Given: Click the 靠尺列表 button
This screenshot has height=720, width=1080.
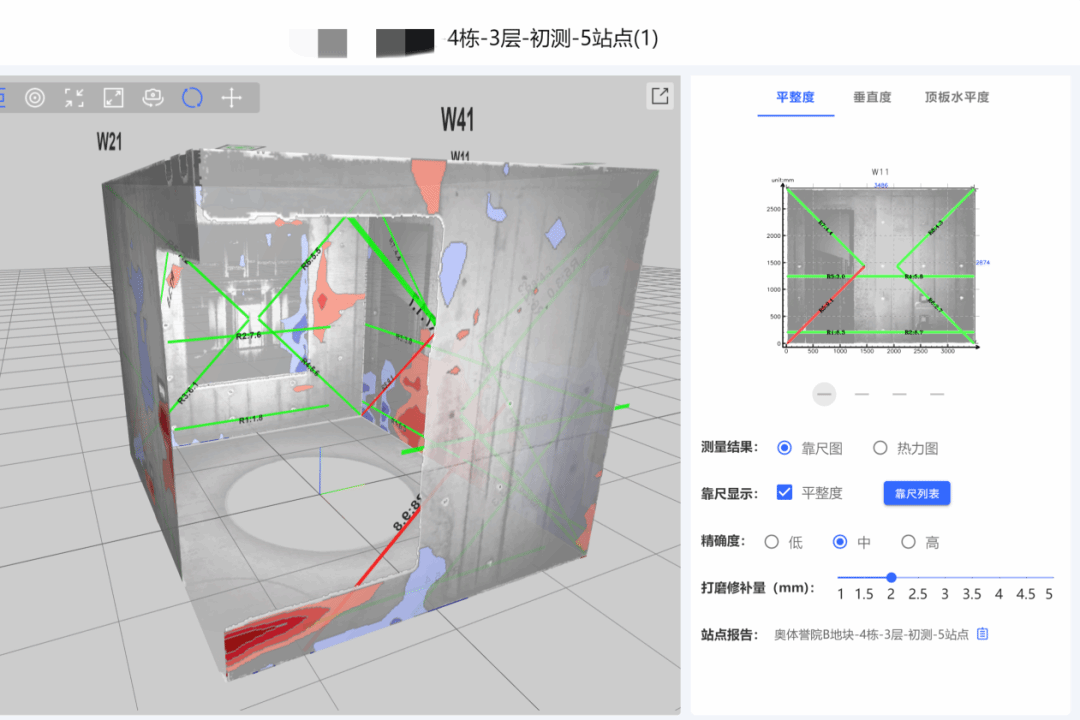Looking at the screenshot, I should coord(916,493).
